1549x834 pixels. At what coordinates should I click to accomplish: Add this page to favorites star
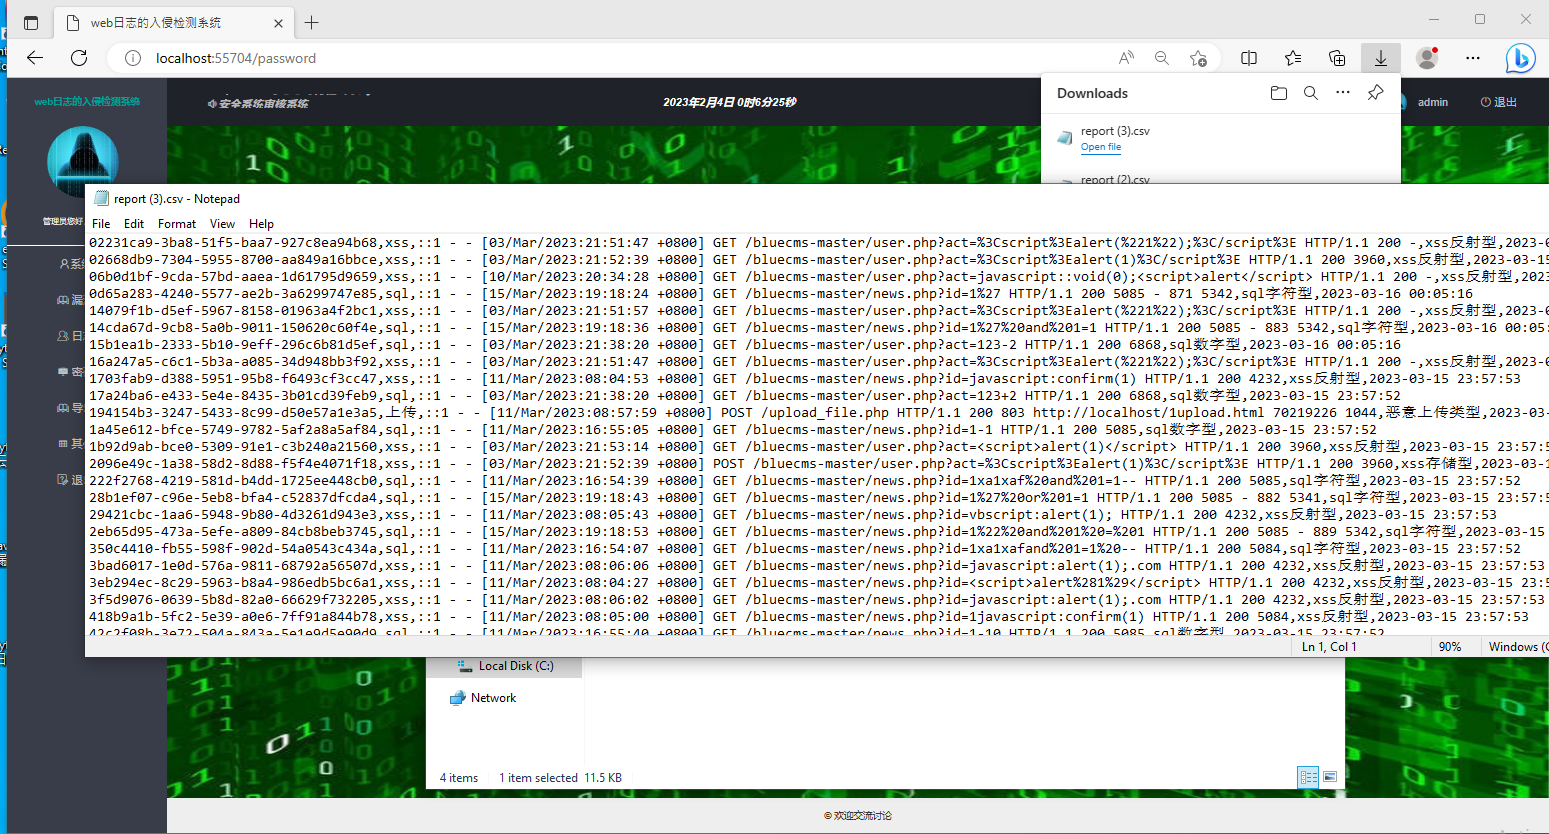[1198, 58]
